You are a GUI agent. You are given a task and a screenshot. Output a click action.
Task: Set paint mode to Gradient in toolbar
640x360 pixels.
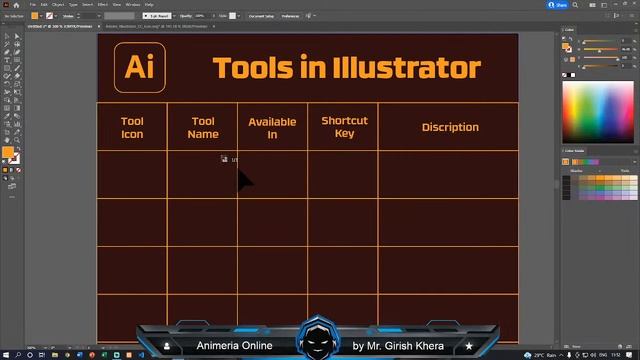coord(11,170)
